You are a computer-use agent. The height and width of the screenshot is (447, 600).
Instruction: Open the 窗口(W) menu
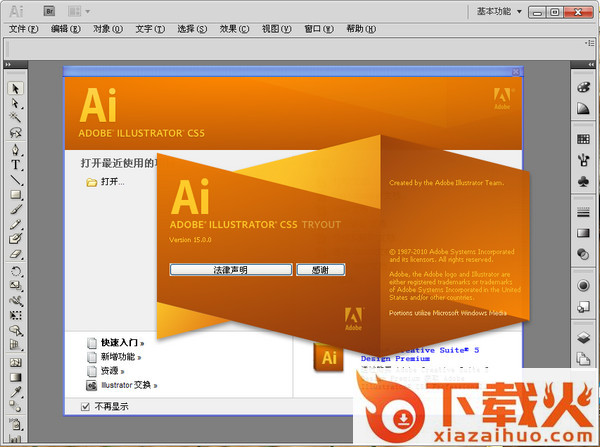(x=319, y=29)
